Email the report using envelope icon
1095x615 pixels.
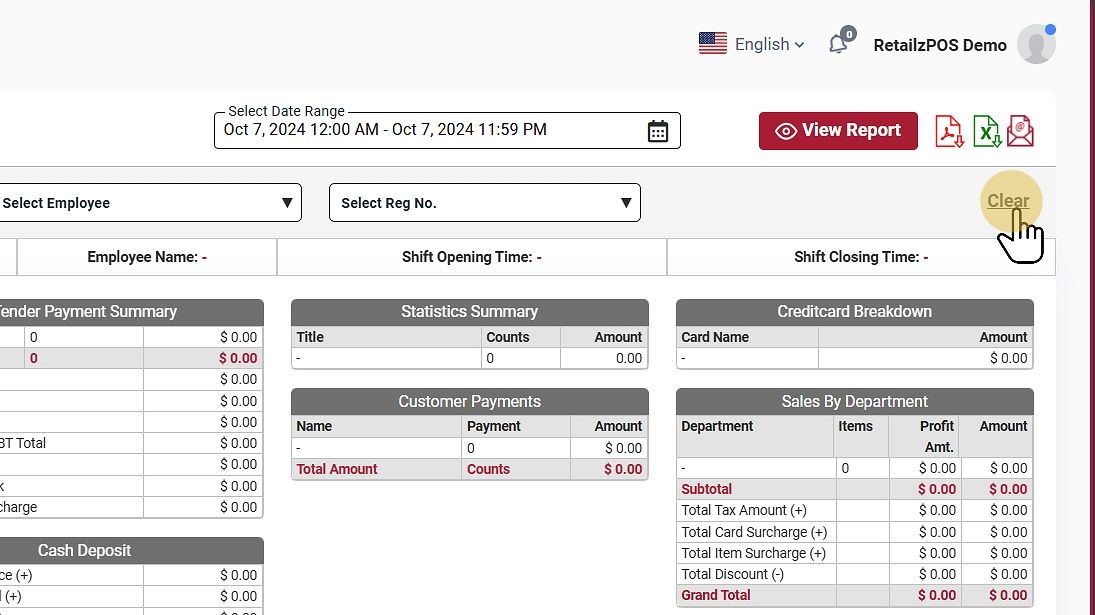point(1020,131)
